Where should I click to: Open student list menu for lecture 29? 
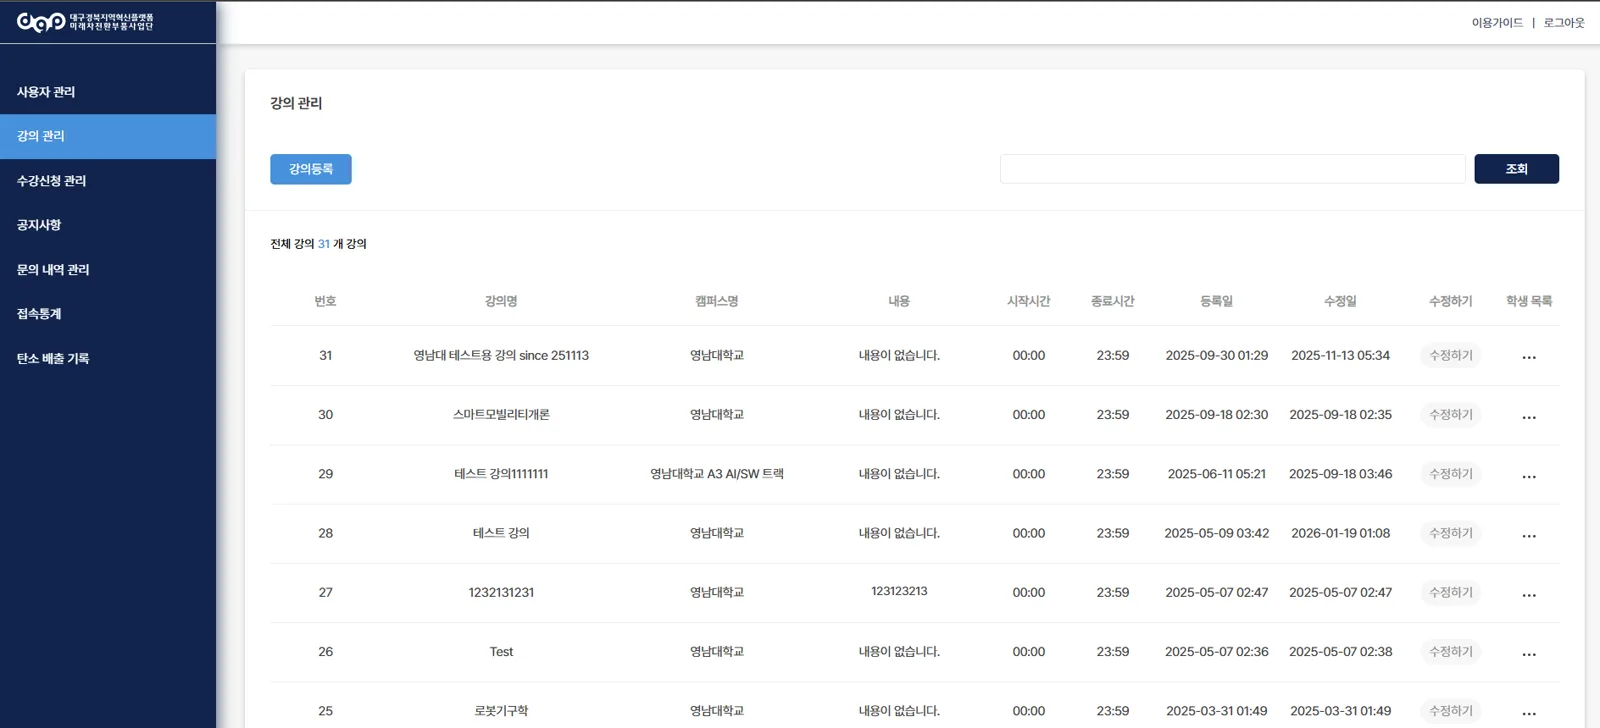(1529, 476)
